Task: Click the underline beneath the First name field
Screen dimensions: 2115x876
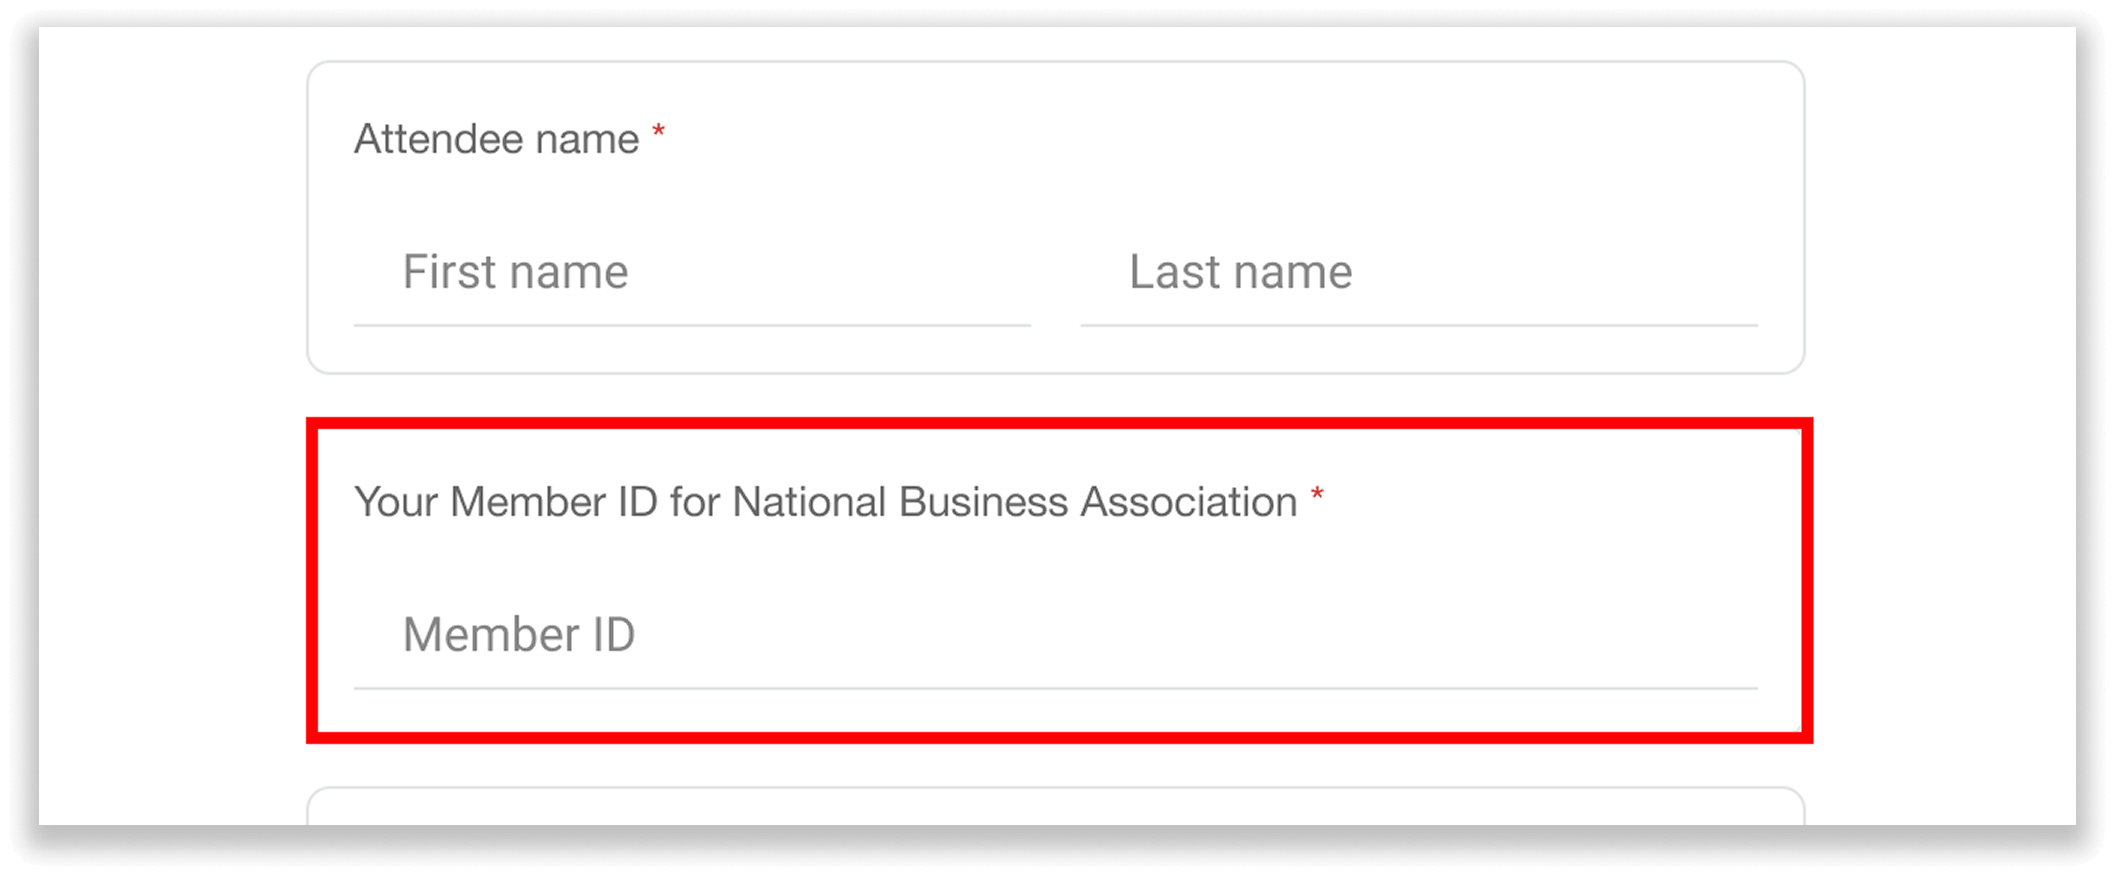Action: [x=692, y=325]
